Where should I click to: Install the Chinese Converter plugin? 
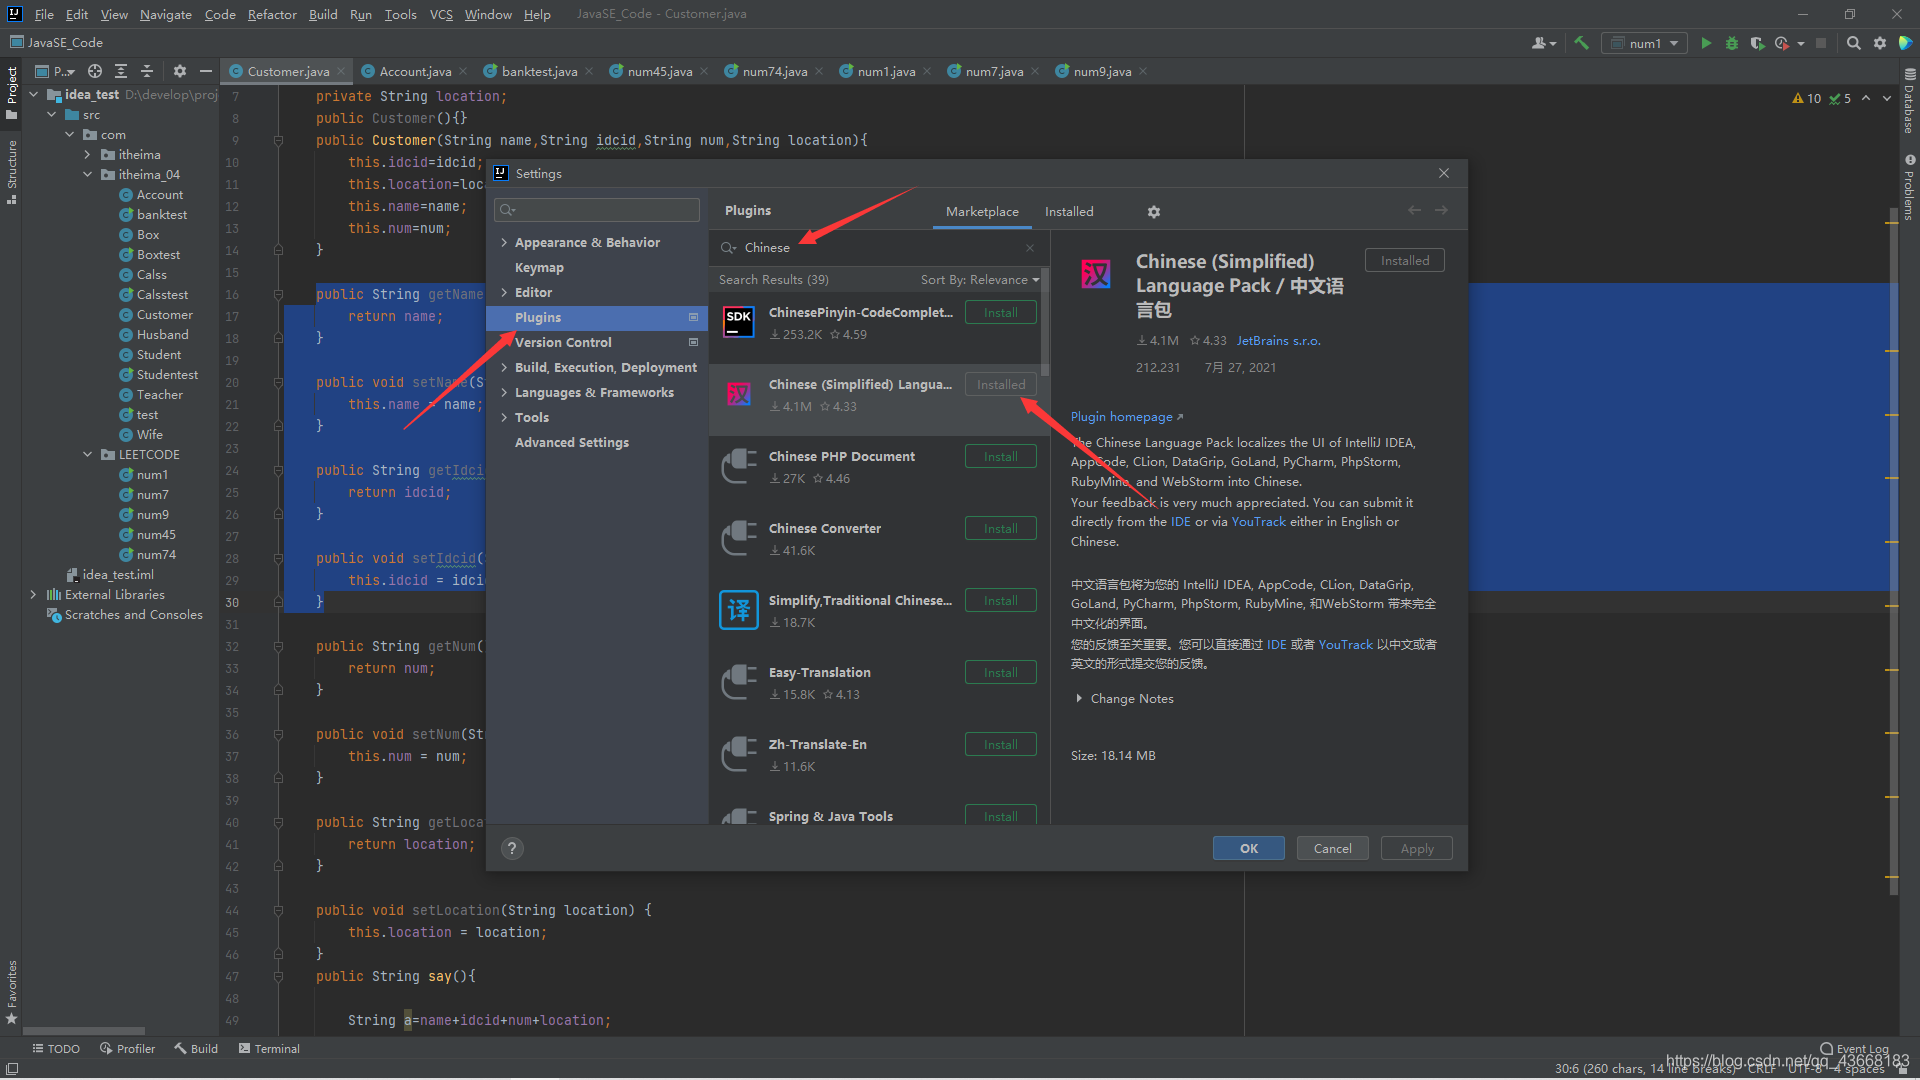[x=1000, y=529]
